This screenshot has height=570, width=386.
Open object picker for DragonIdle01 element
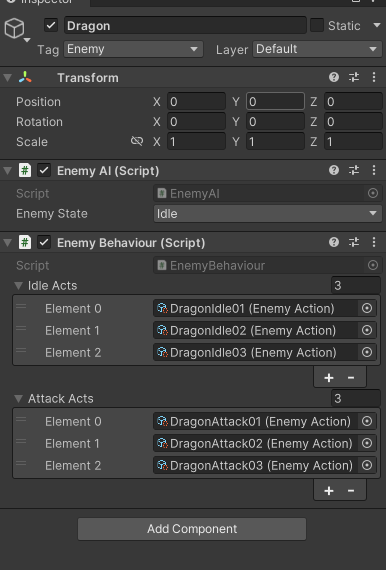coord(367,308)
